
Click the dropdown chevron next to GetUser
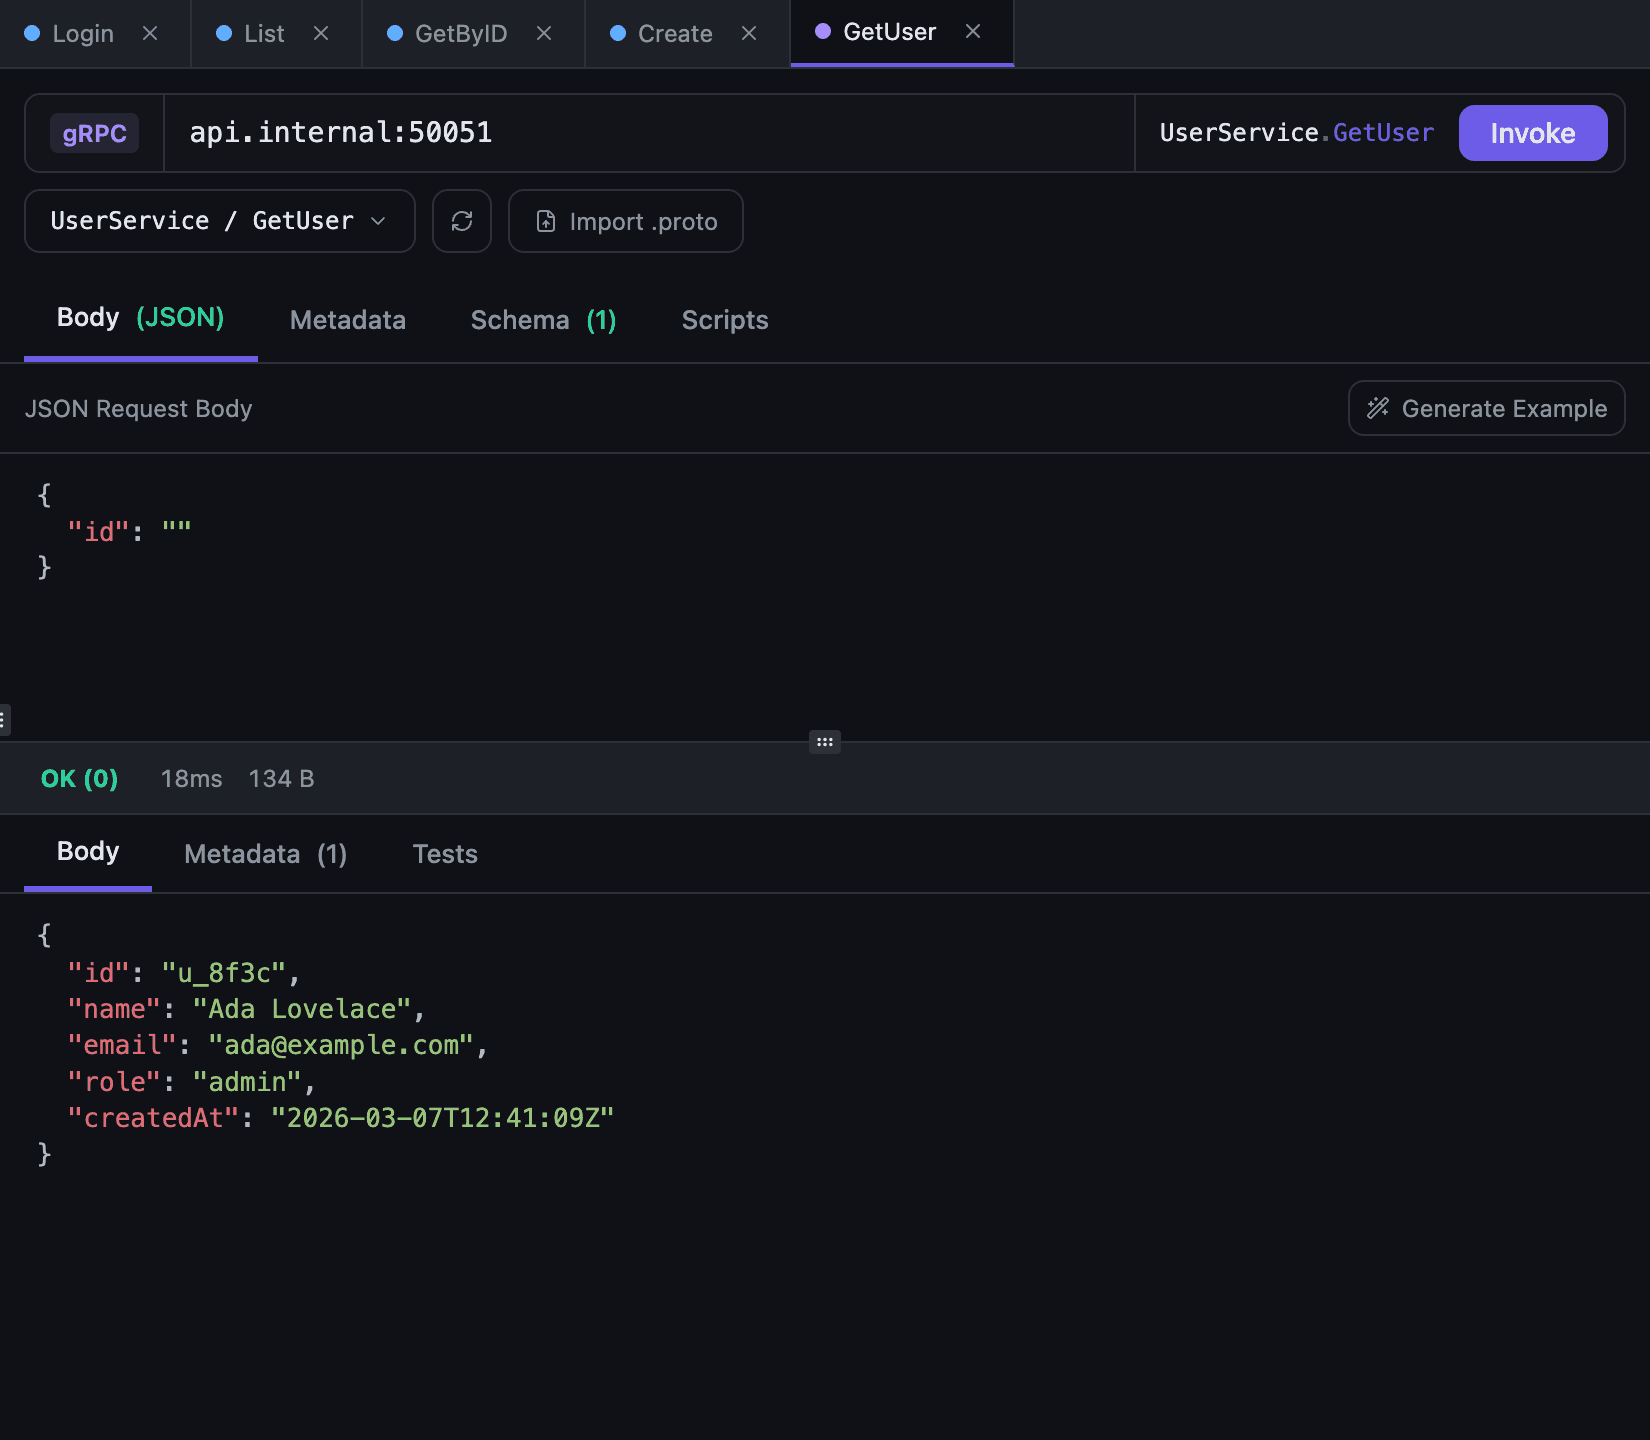[x=378, y=221]
